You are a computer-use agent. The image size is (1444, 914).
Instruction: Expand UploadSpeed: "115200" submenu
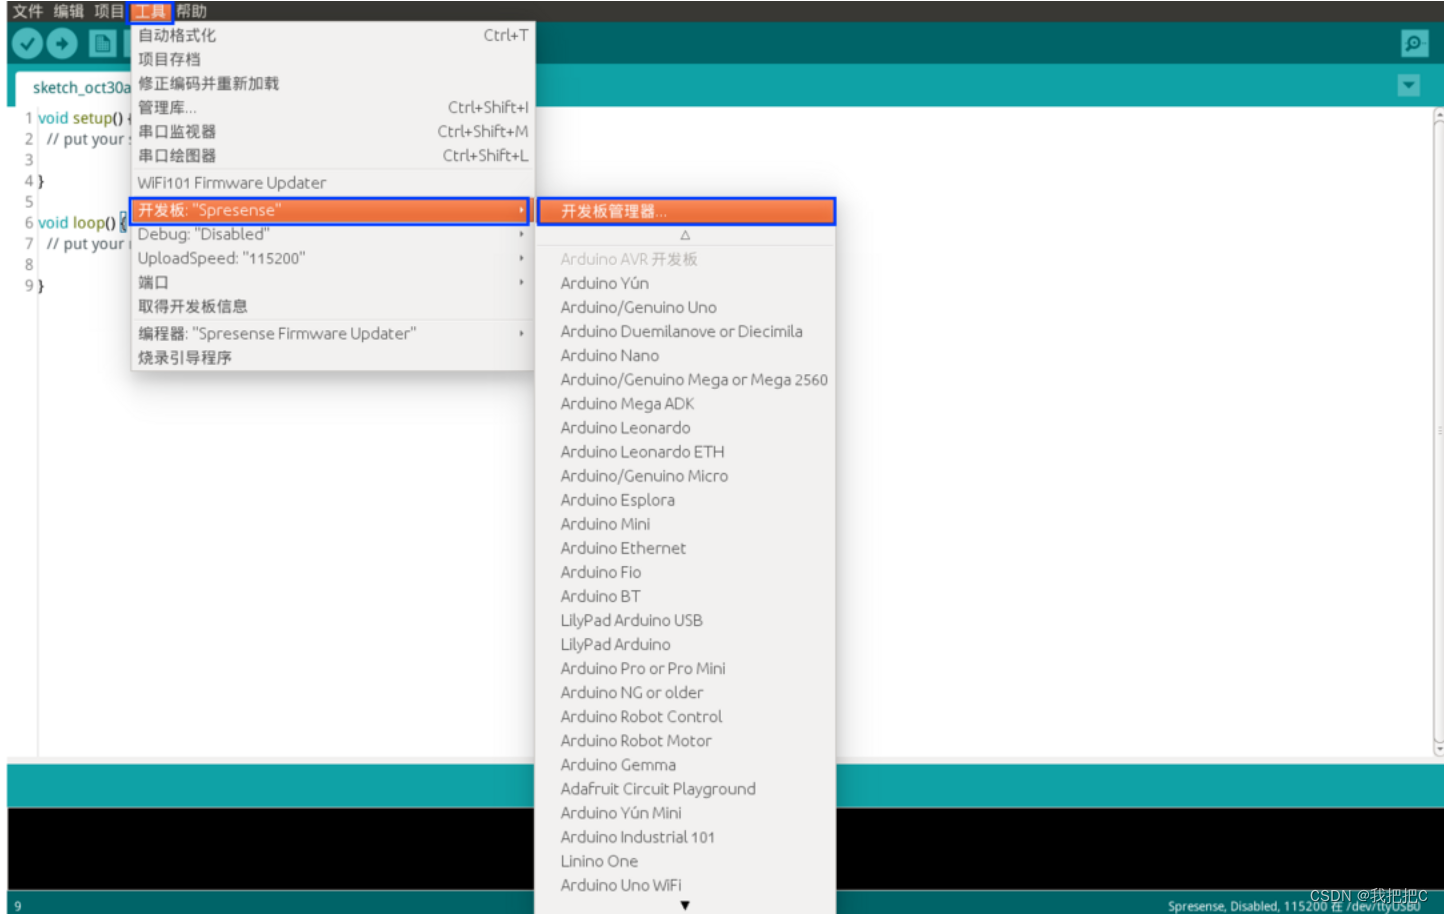point(333,258)
